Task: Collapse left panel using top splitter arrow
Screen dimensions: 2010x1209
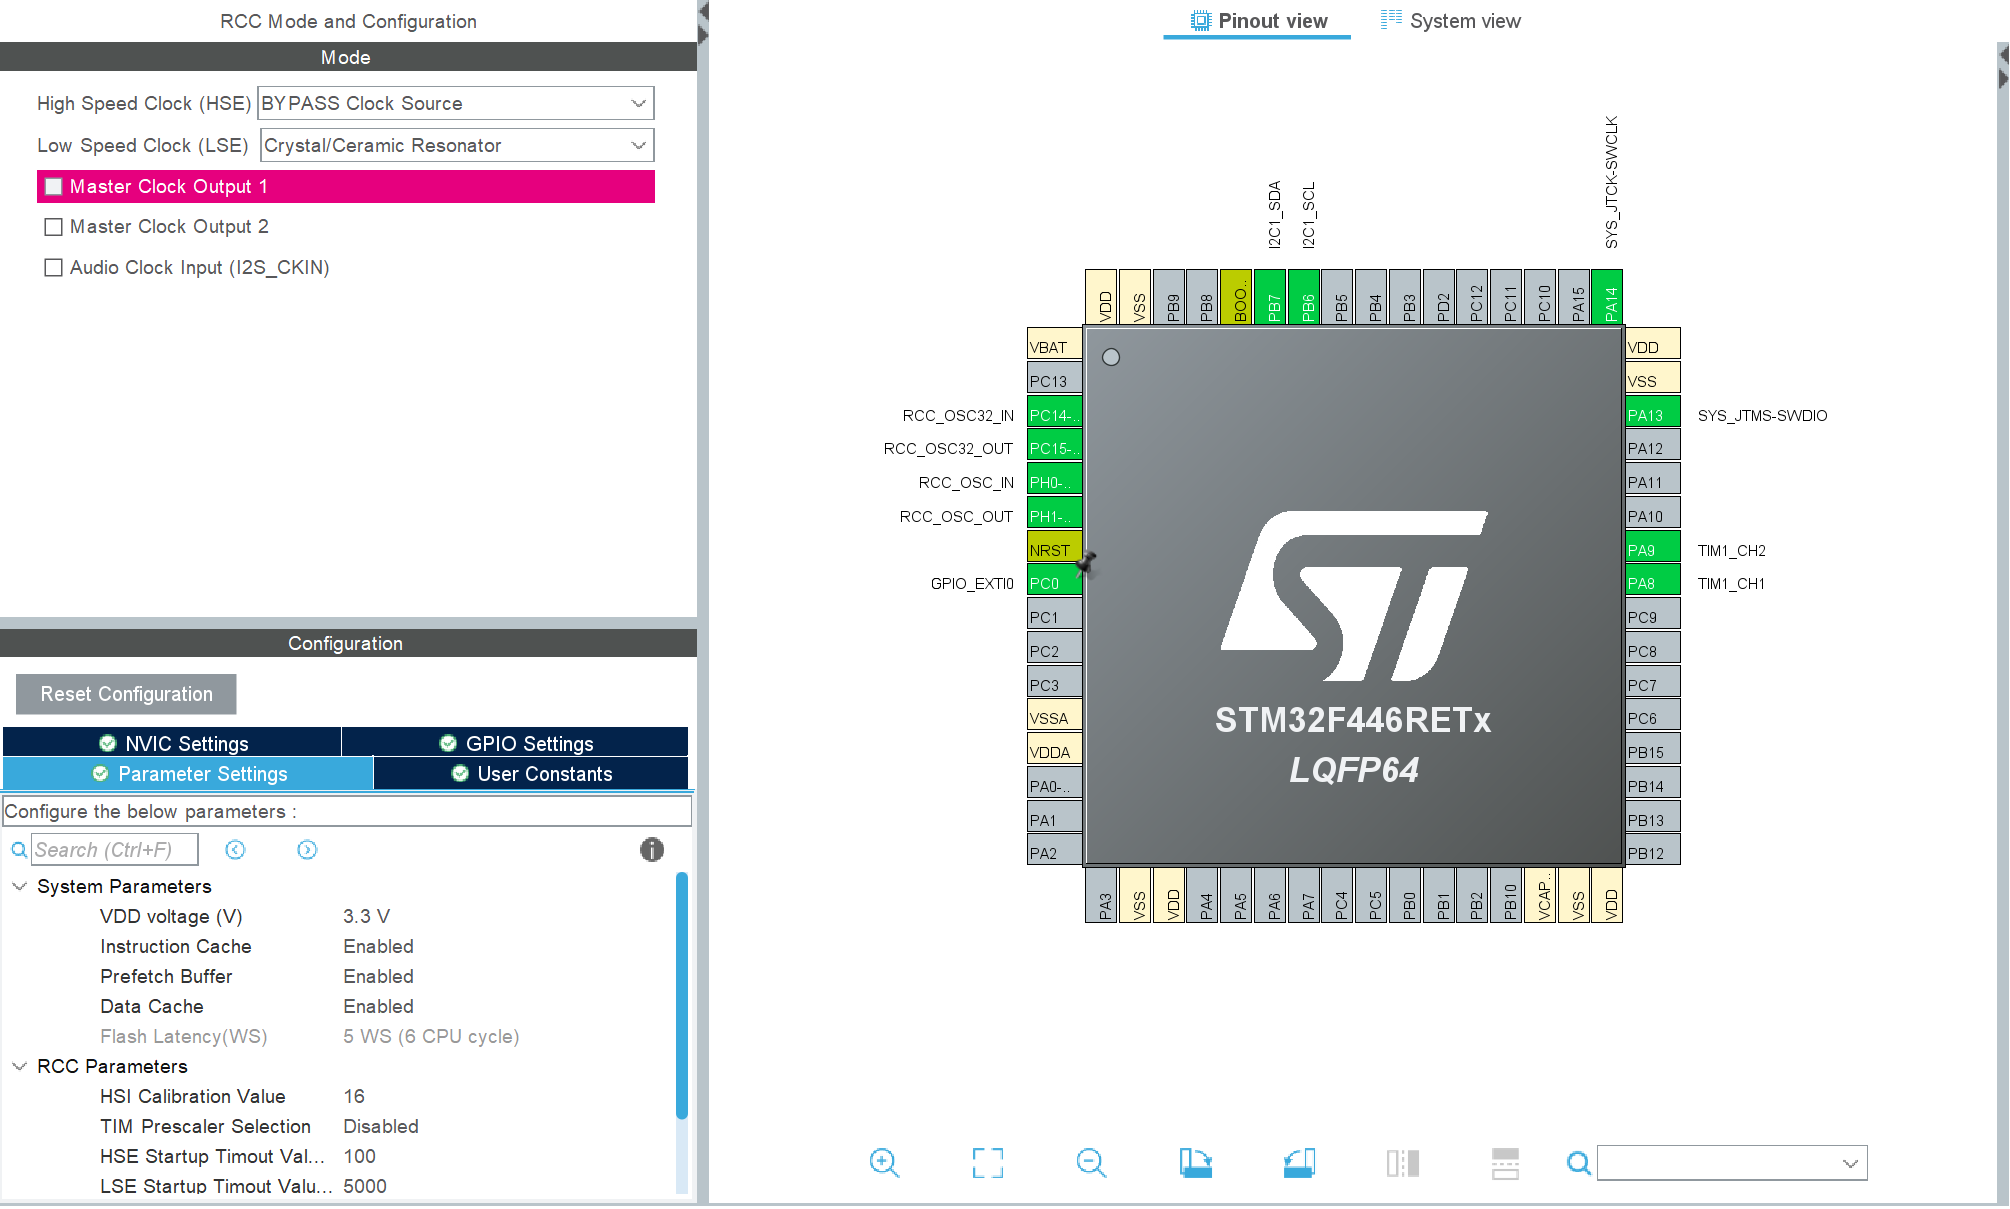Action: (x=703, y=11)
